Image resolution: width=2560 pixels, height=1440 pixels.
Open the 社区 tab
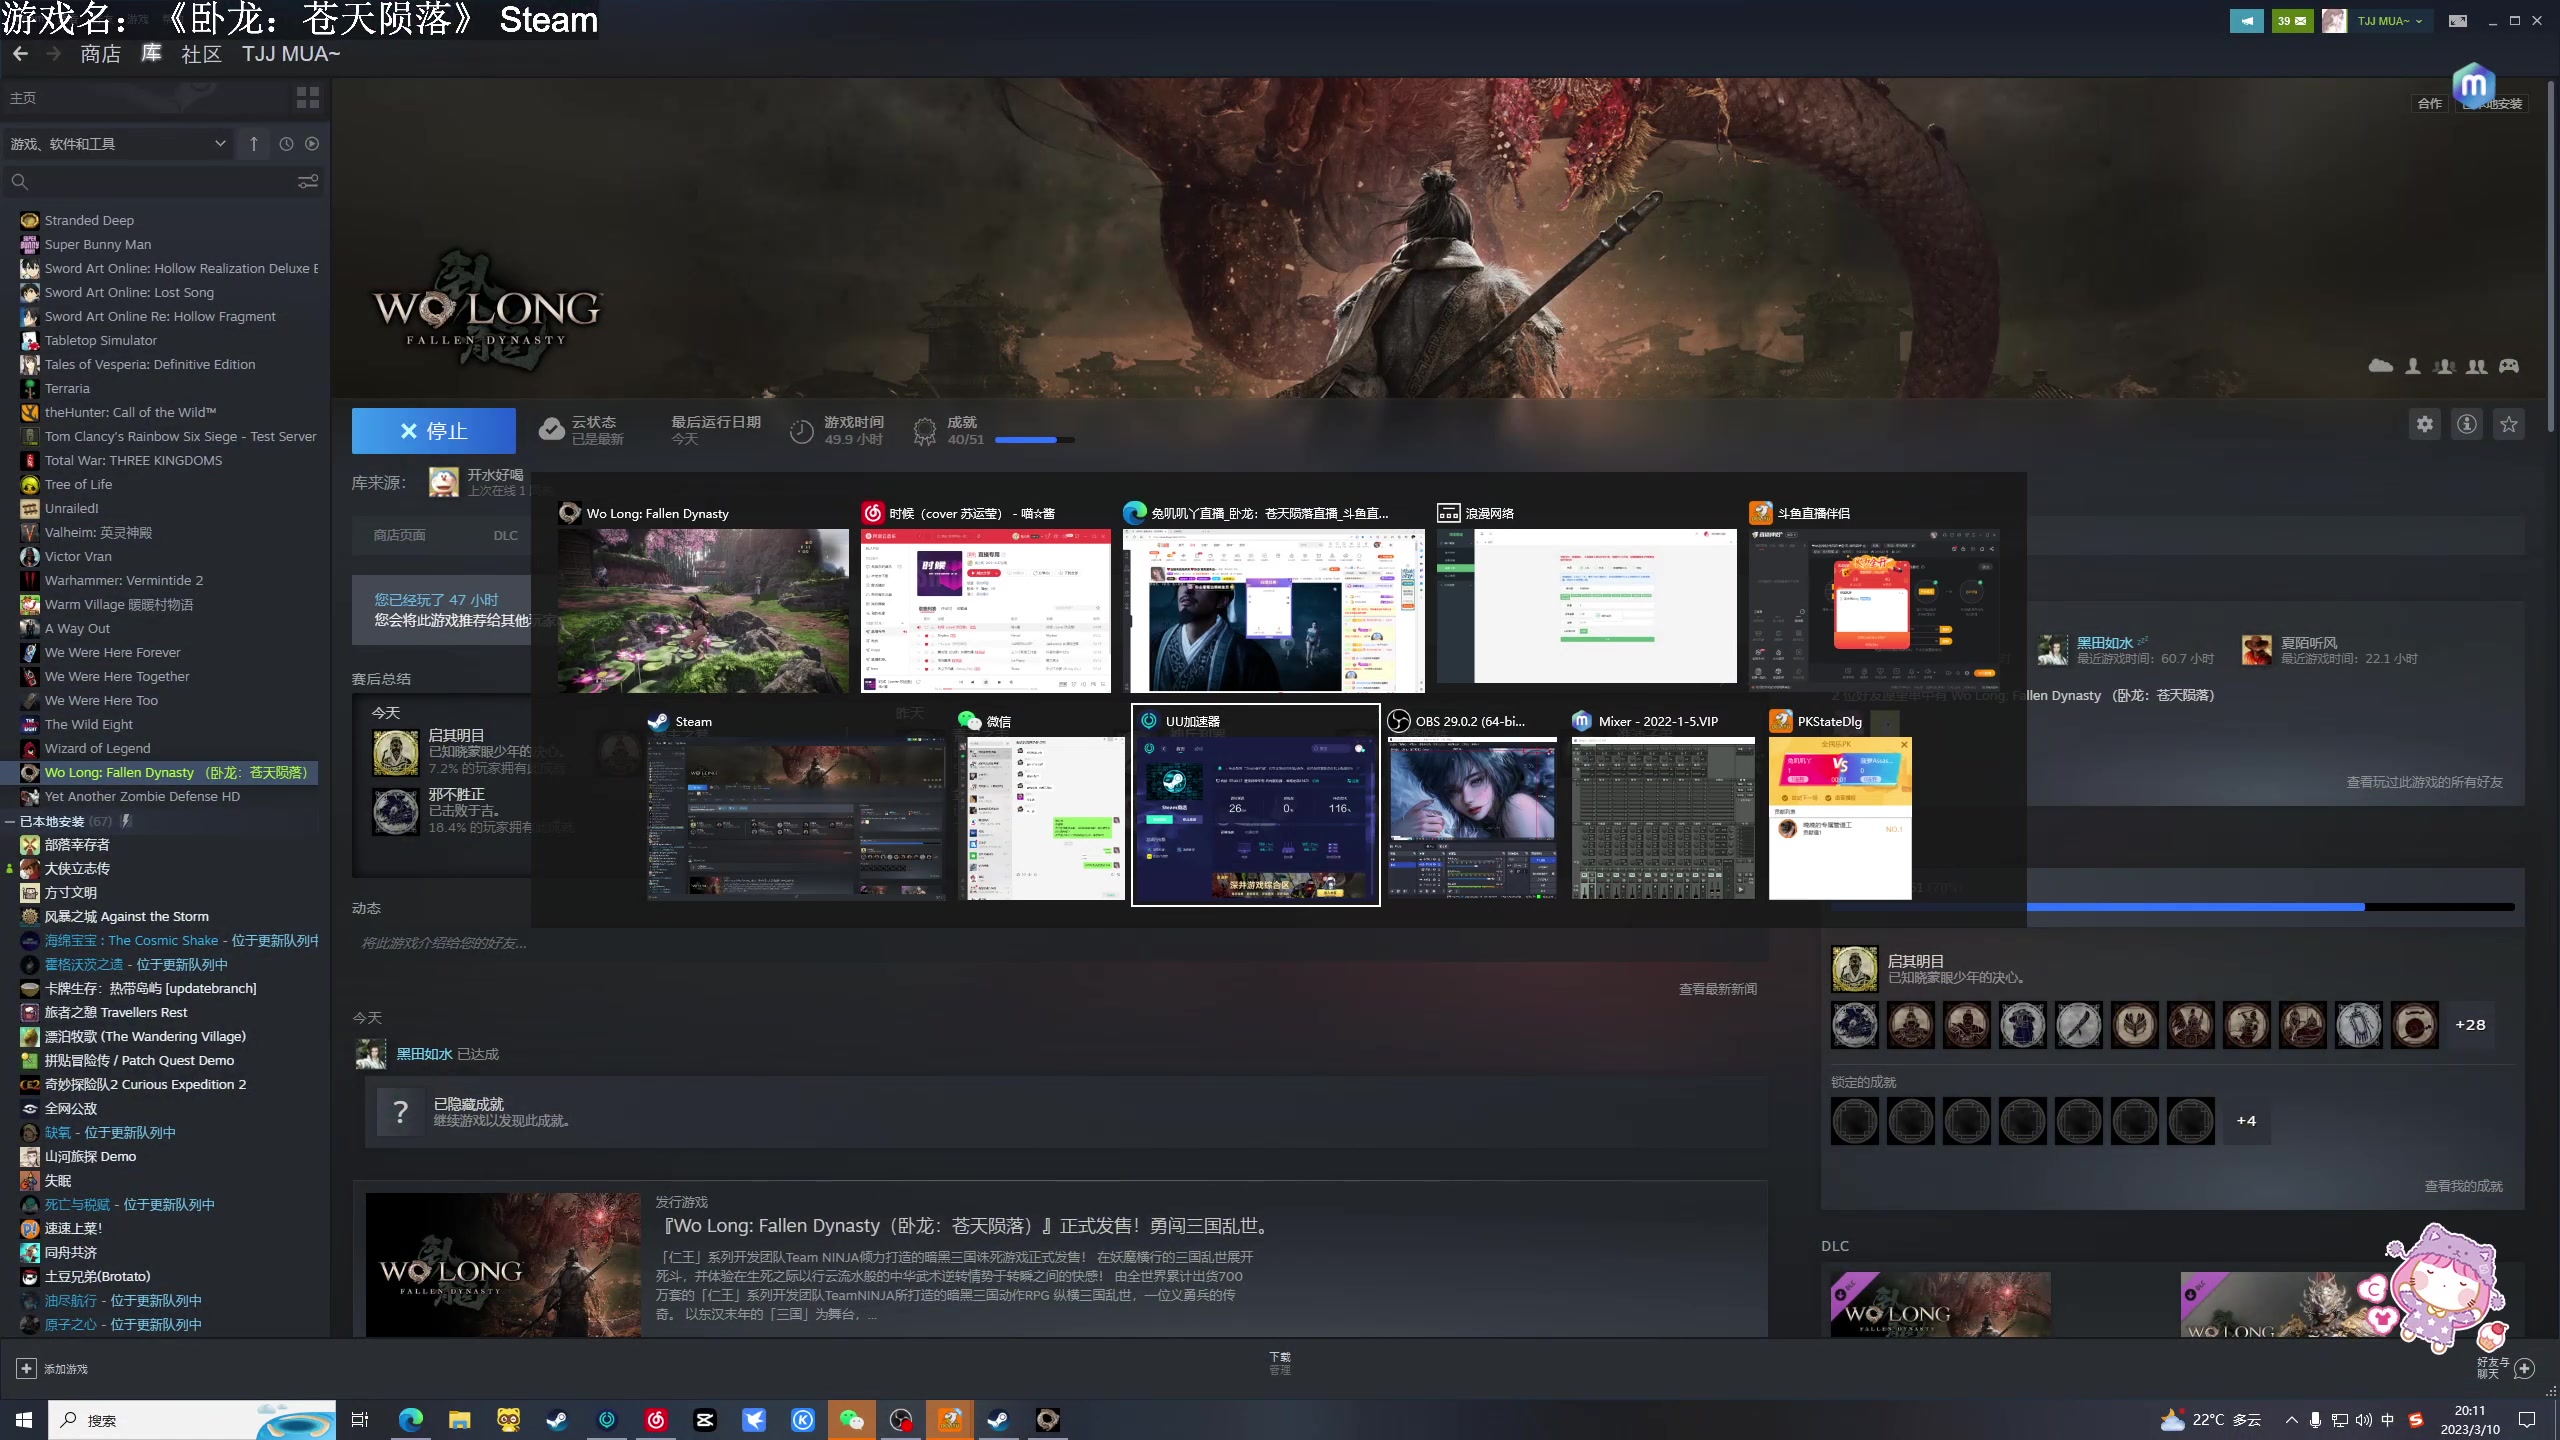click(201, 54)
